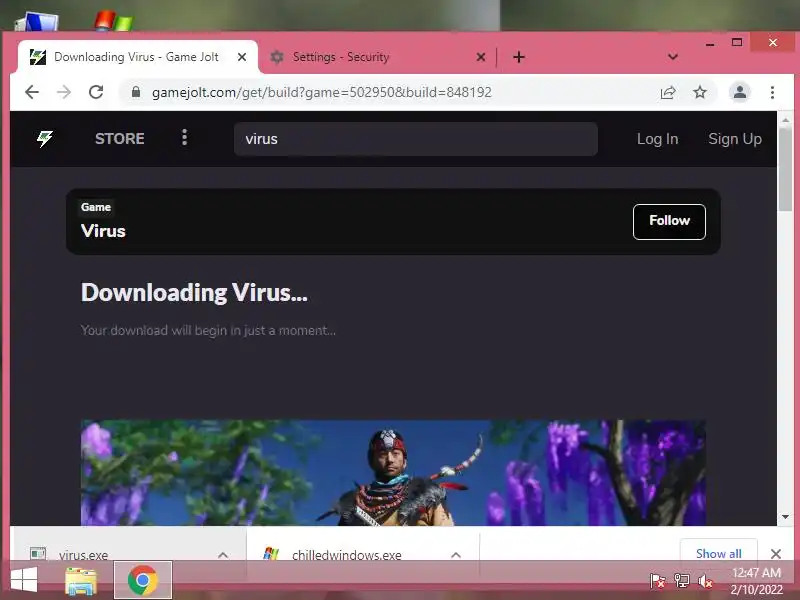The image size is (800, 600).
Task: Minimize the Chrome window
Action: 710,43
